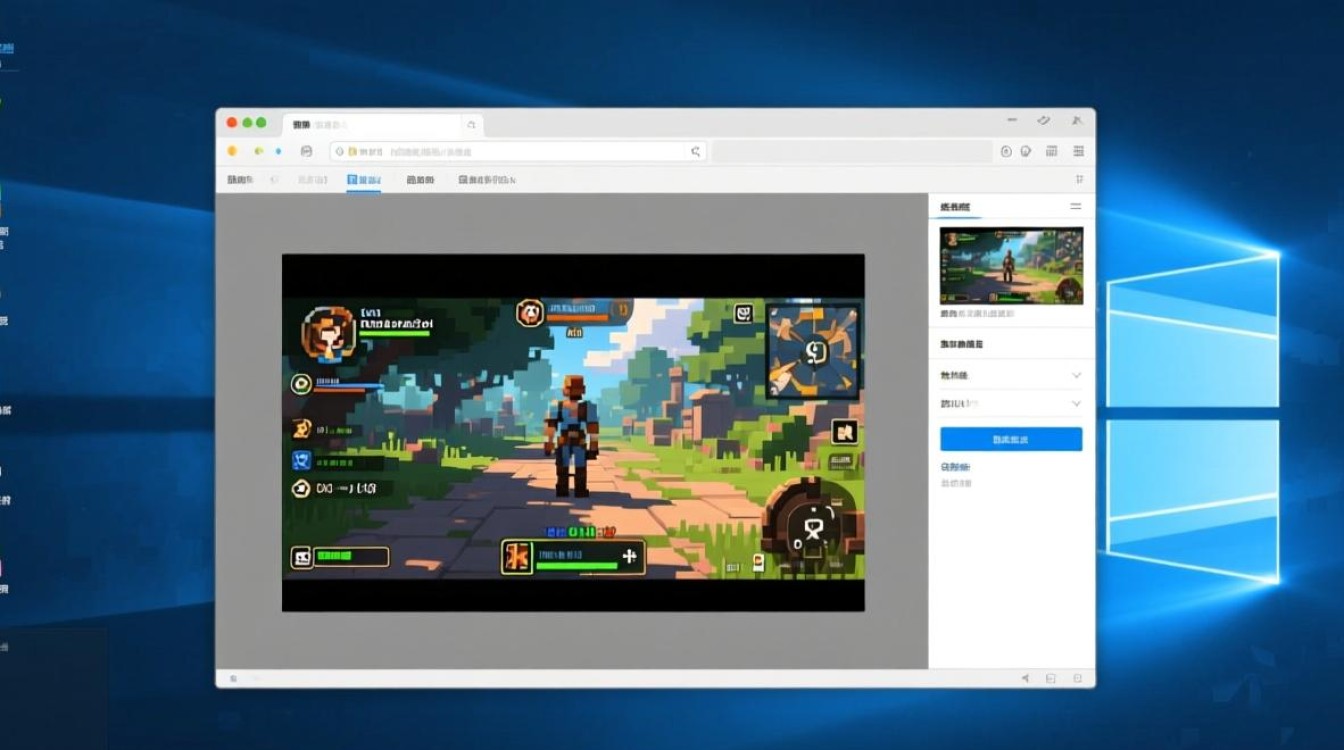Click the green progress bar in bottom hotbar
This screenshot has height=750, width=1344.
(577, 566)
